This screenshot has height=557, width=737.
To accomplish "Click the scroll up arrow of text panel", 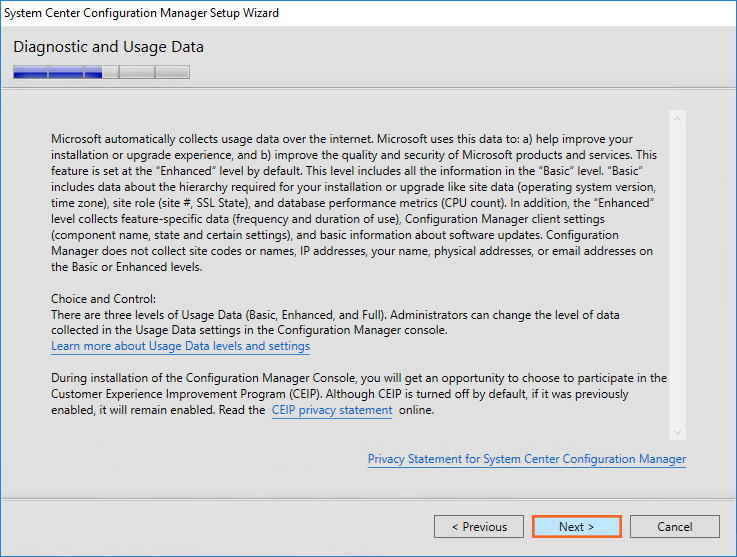I will tap(677, 119).
